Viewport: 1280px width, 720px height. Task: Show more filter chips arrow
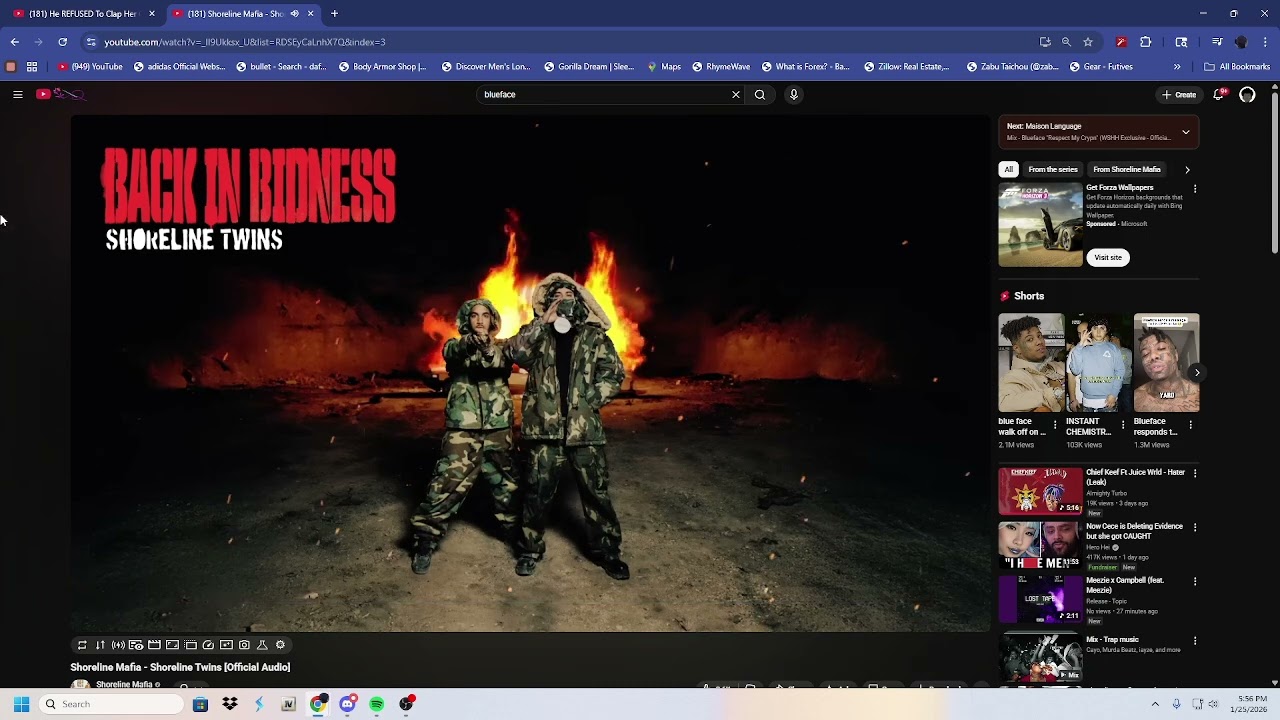pos(1187,169)
